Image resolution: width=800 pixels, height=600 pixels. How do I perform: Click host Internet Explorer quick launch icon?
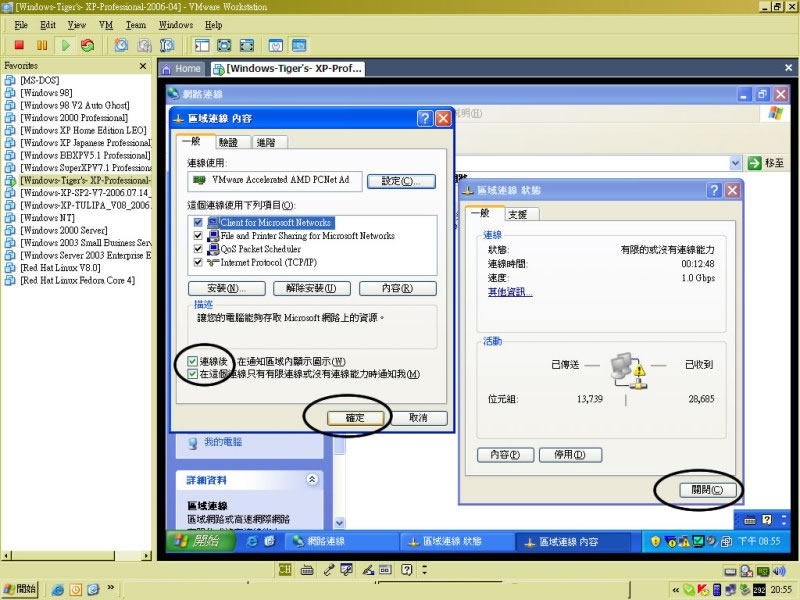[x=58, y=590]
